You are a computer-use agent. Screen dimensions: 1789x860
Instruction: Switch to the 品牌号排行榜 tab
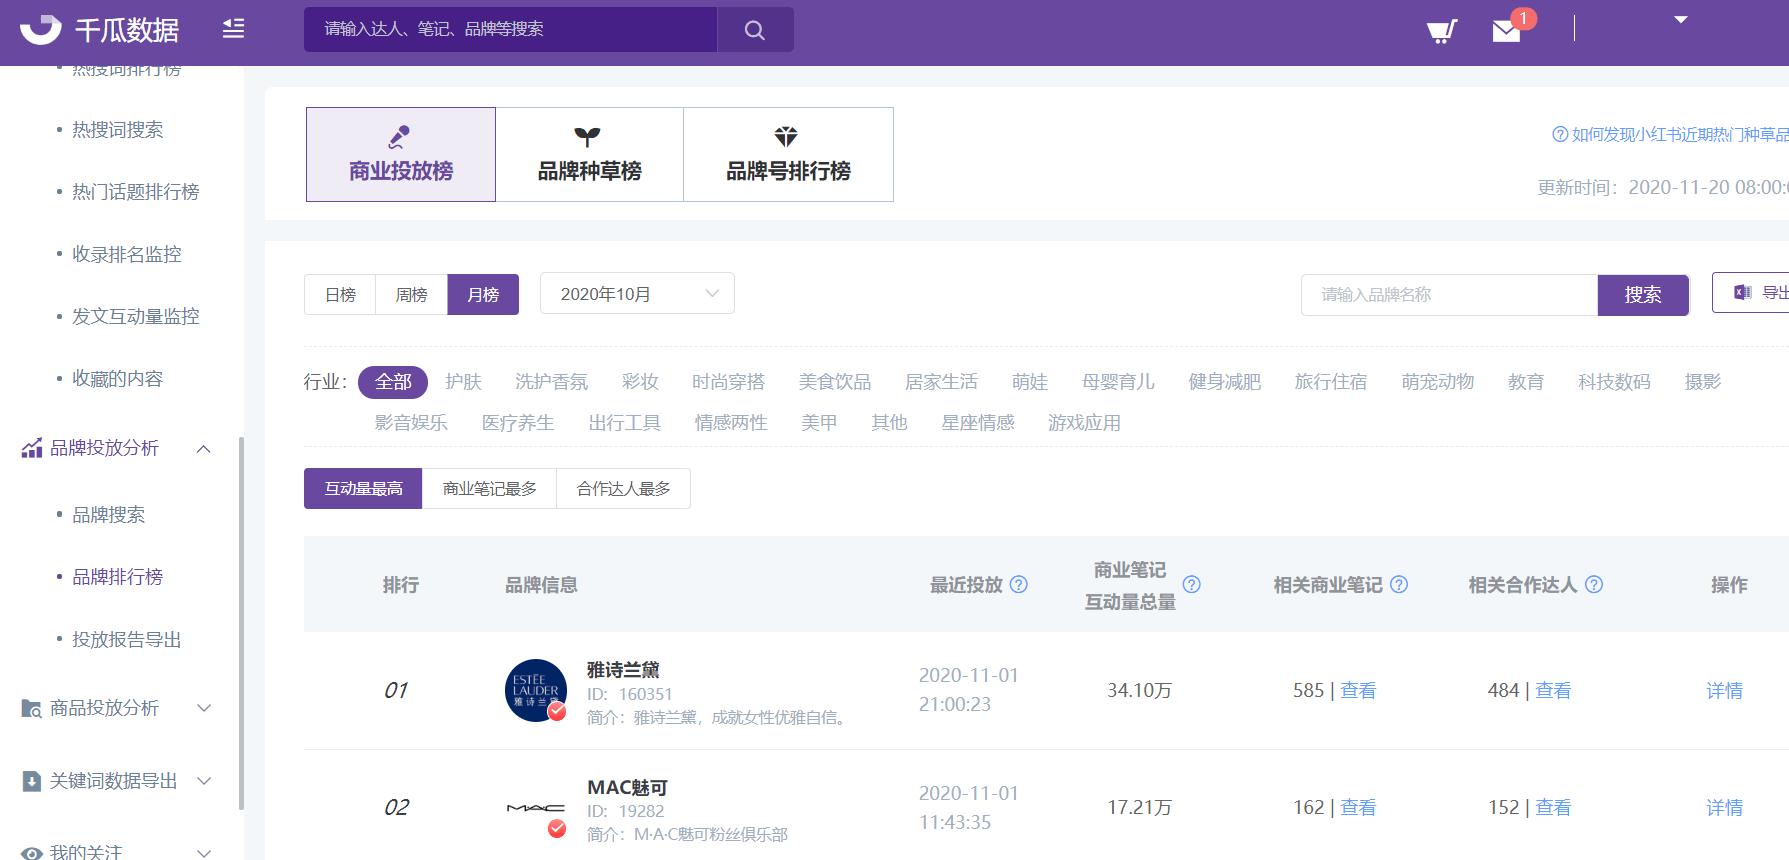tap(788, 155)
